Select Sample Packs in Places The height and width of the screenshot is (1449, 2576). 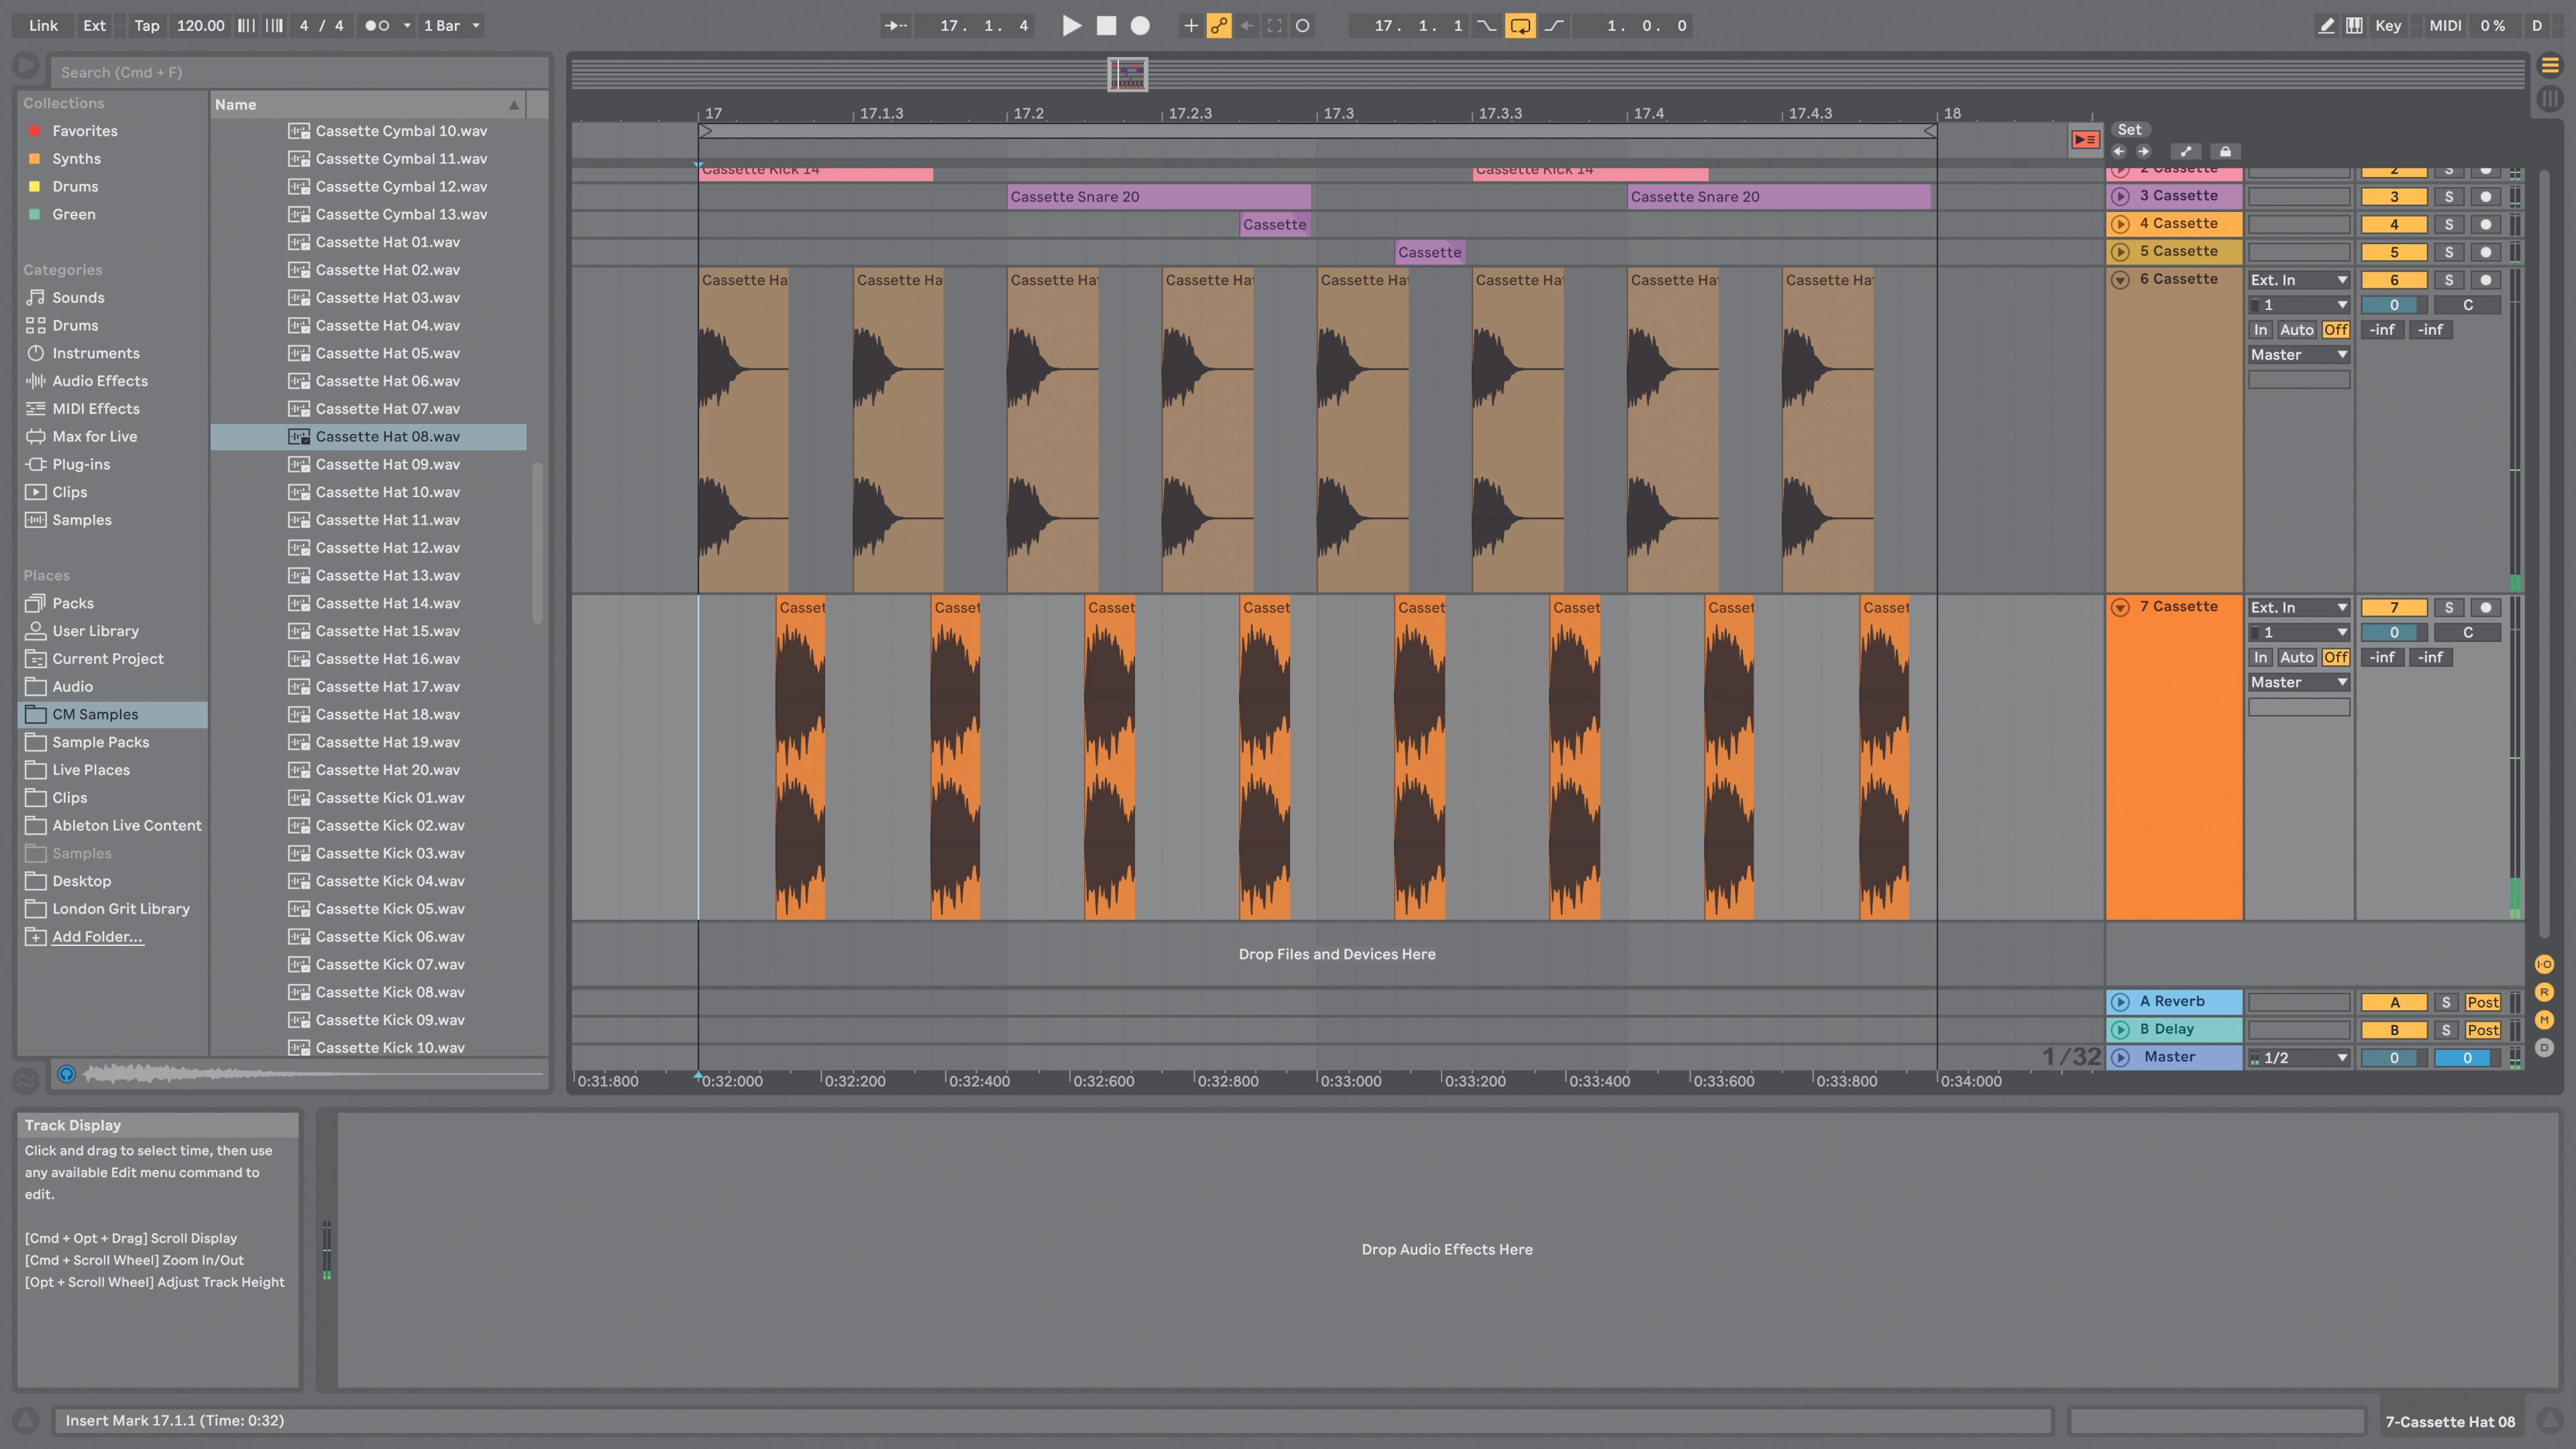(100, 742)
